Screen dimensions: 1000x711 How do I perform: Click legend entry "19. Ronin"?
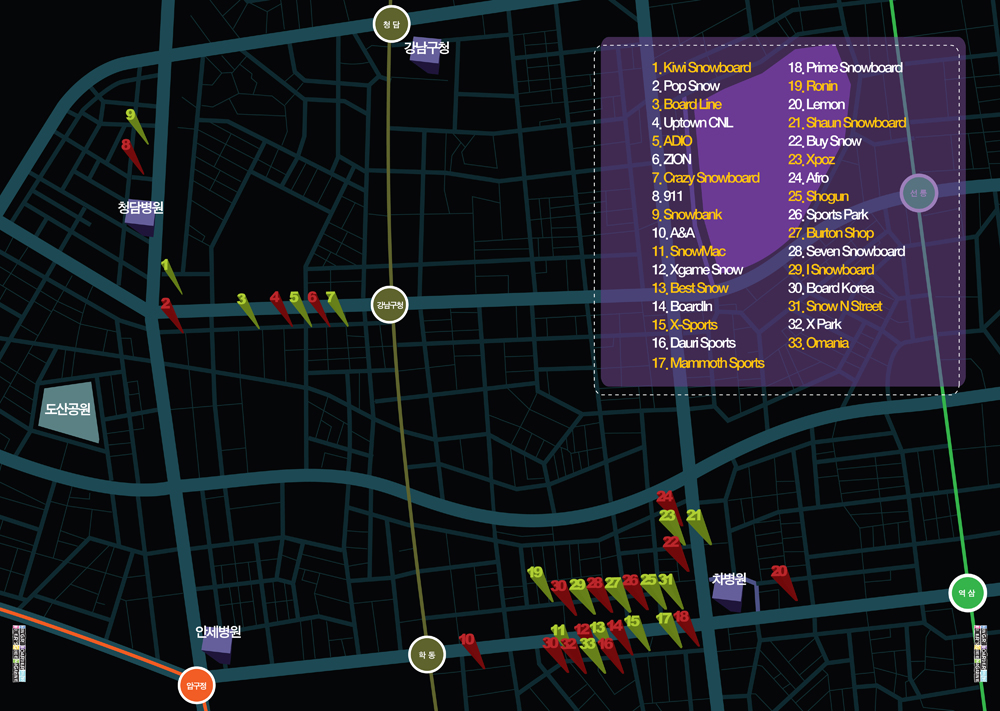(812, 86)
